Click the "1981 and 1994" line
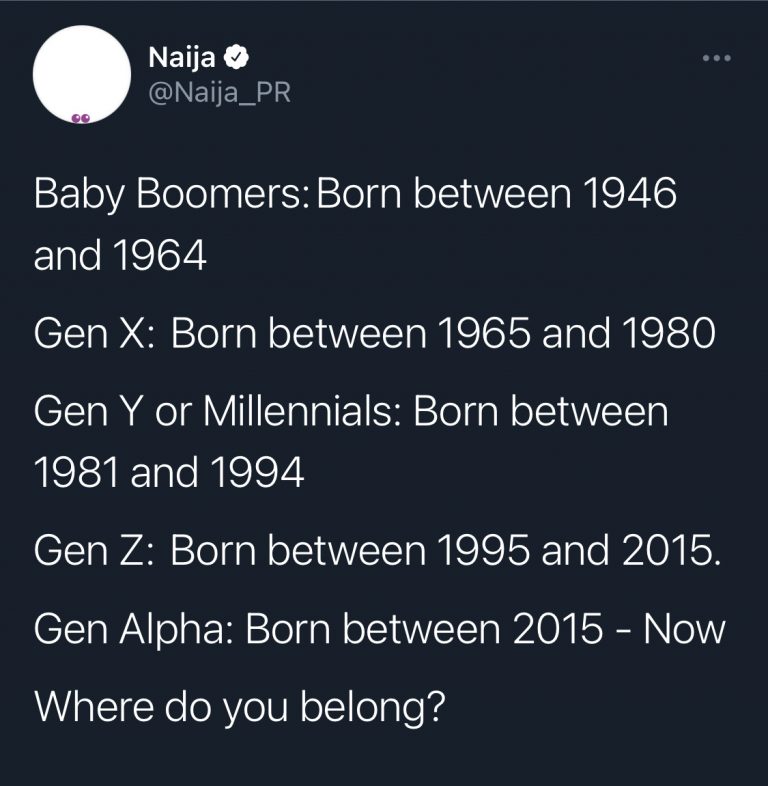 168,473
